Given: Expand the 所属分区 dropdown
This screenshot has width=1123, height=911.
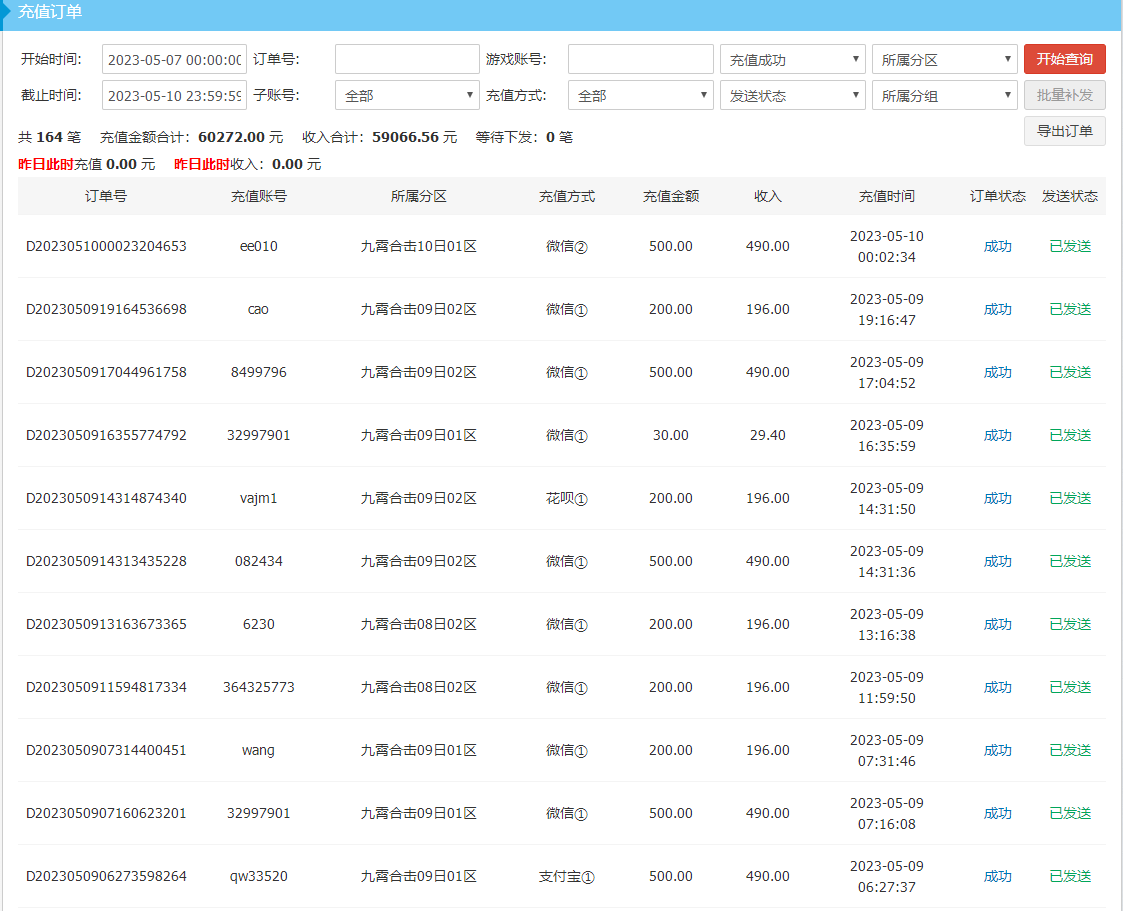Looking at the screenshot, I should click(944, 60).
